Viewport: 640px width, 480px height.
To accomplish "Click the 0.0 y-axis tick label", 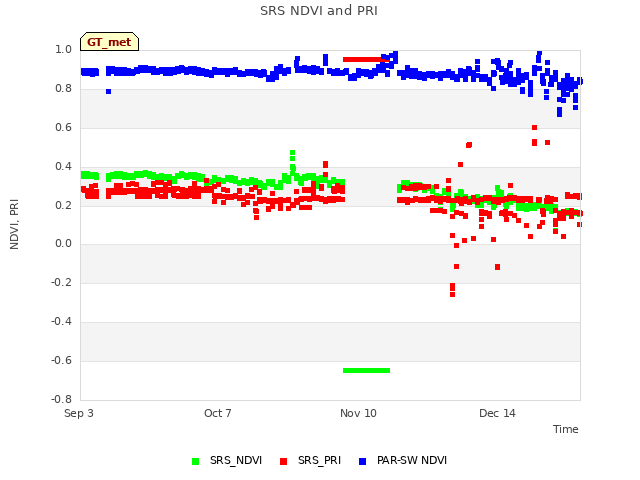I will (x=63, y=244).
